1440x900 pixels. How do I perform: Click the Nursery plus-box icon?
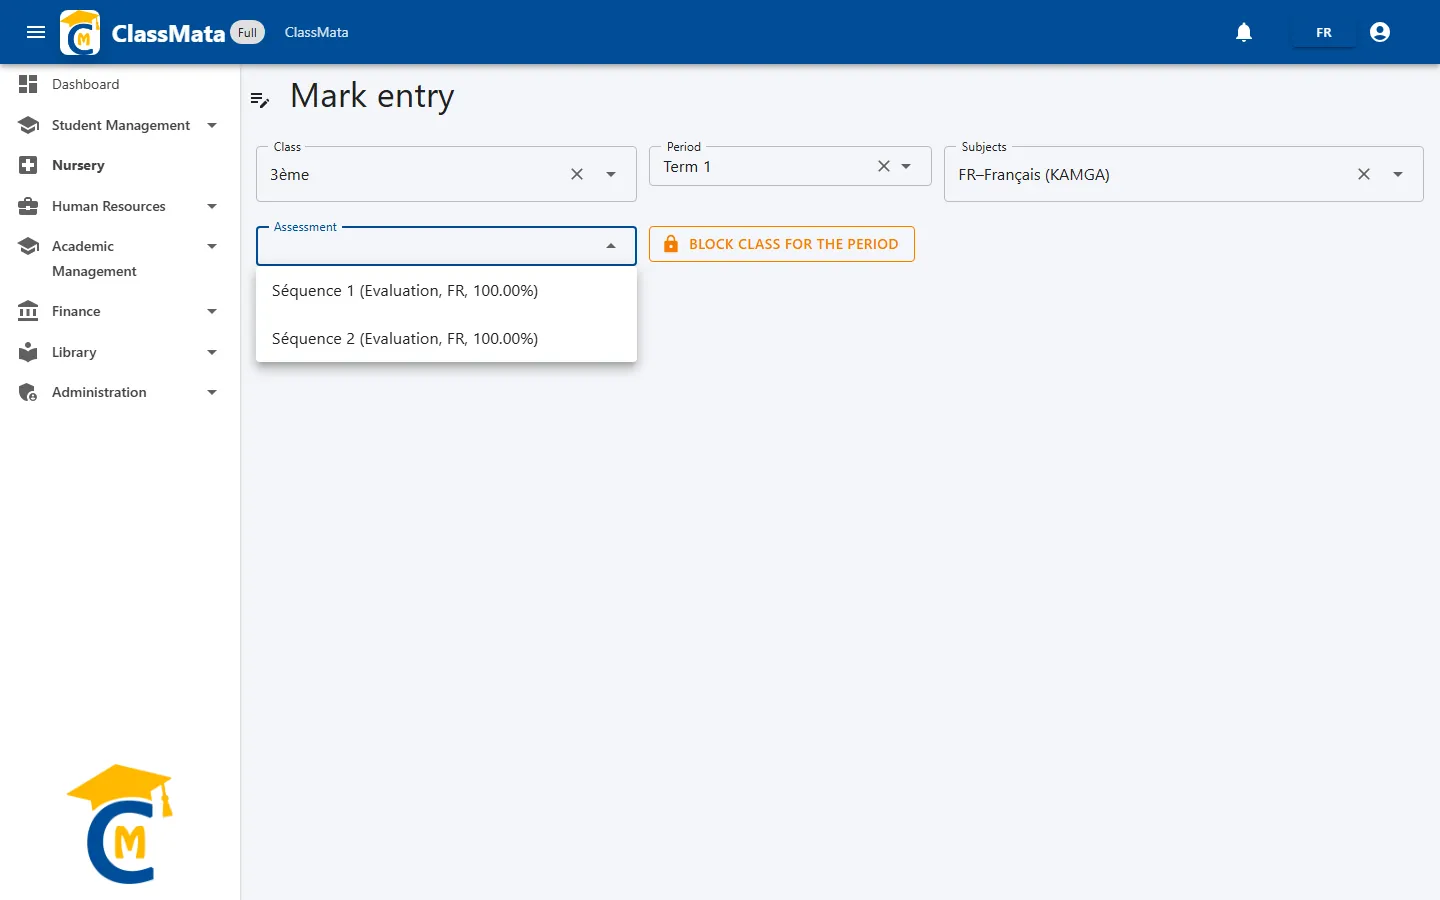pos(28,165)
